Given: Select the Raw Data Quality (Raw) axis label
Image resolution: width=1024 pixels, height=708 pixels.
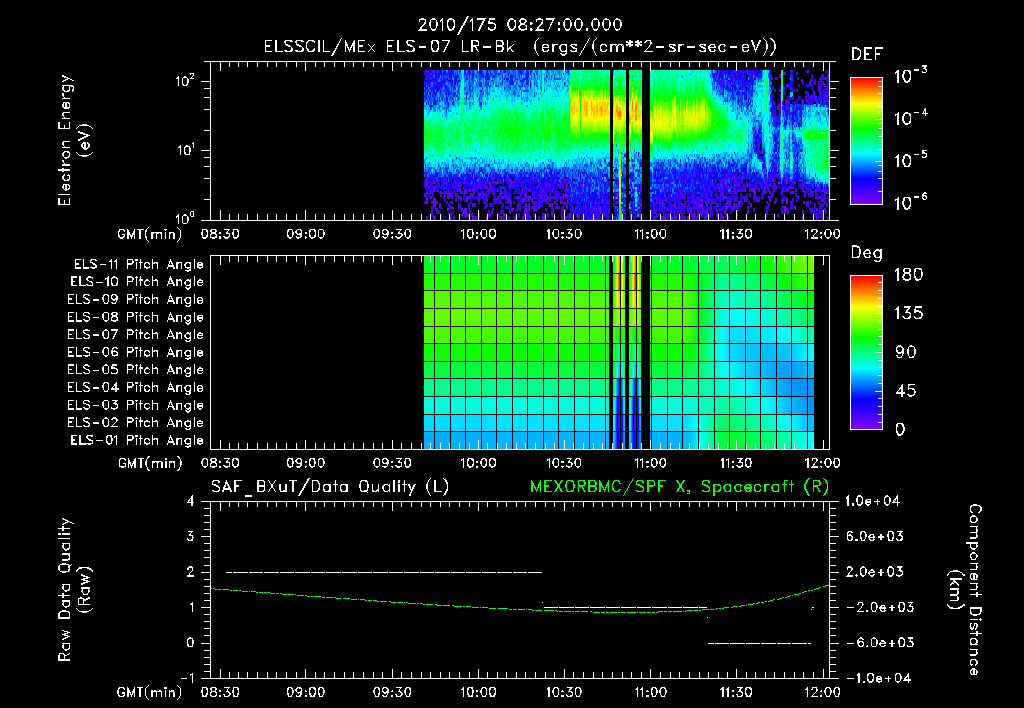Looking at the screenshot, I should pyautogui.click(x=74, y=590).
